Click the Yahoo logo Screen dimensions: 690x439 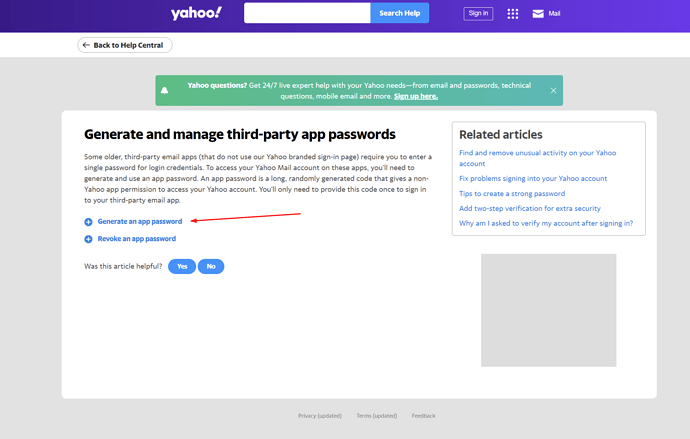coord(196,13)
